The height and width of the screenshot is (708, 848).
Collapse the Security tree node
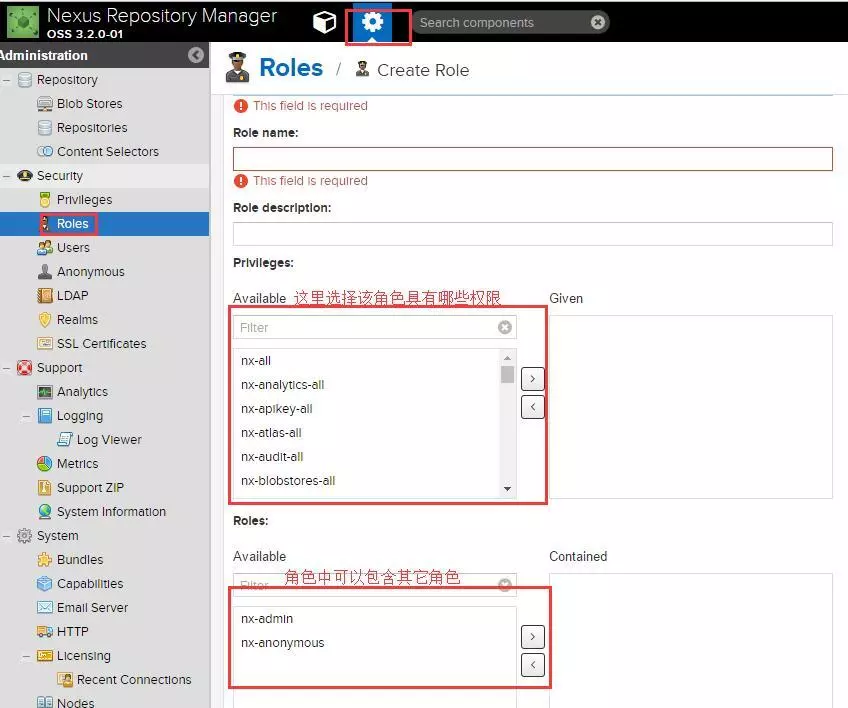tap(6, 176)
